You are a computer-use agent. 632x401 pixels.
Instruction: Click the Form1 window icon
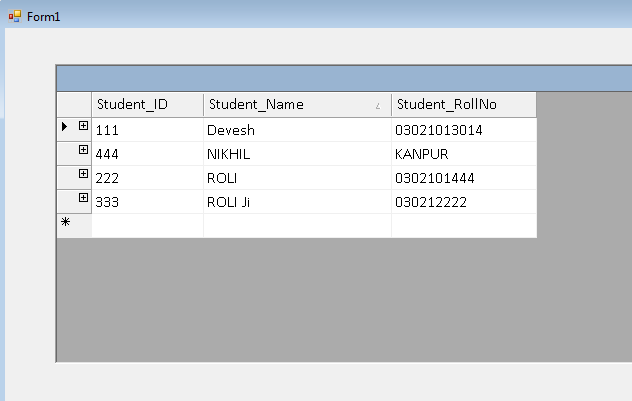(15, 17)
